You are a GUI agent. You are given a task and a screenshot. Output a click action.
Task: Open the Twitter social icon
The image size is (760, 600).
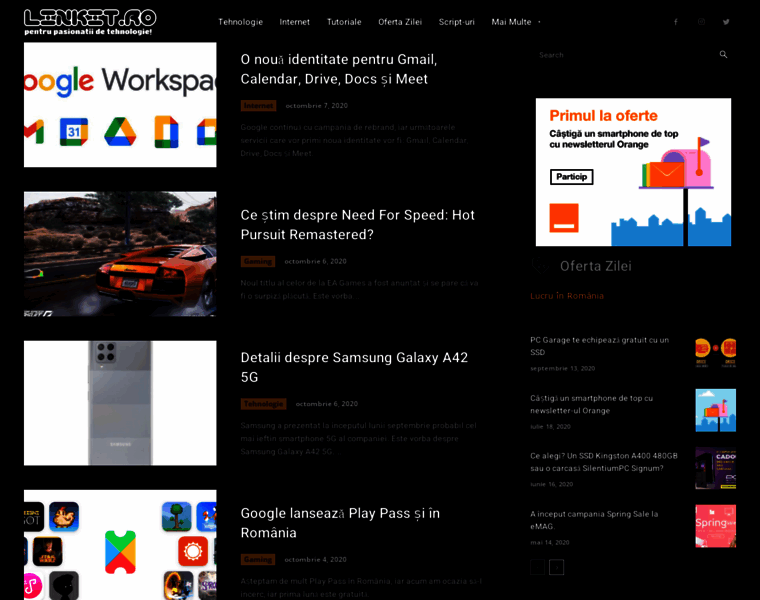click(x=726, y=22)
